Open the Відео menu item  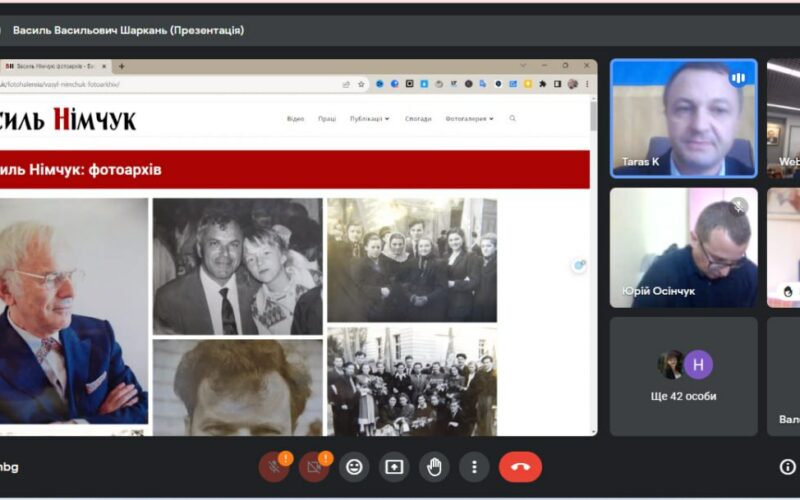295,119
